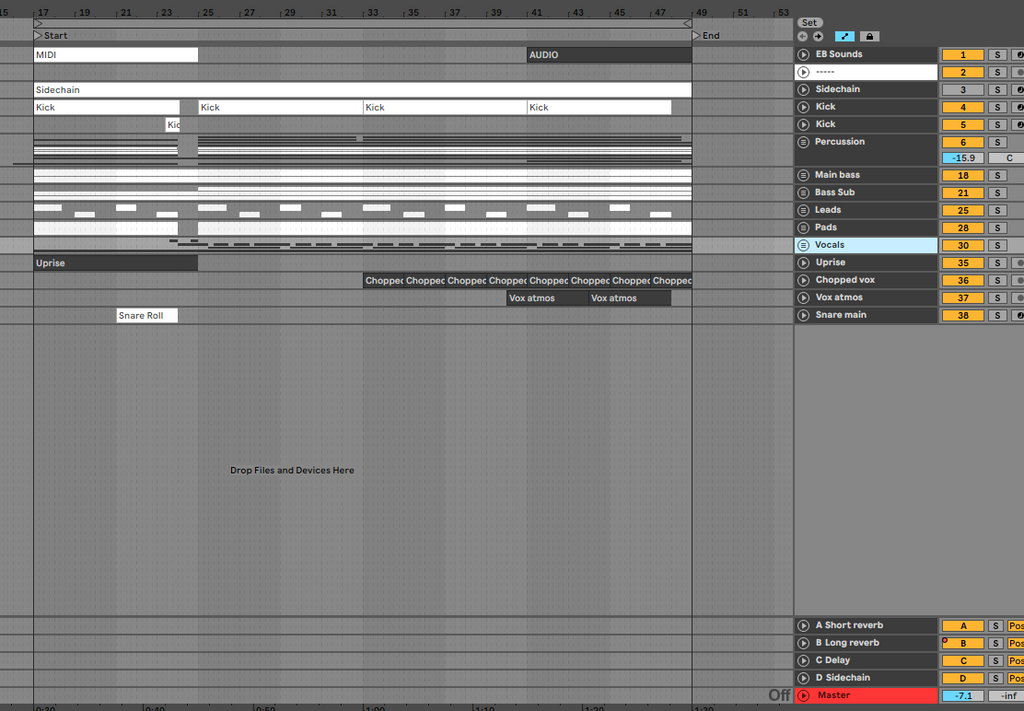Click the Set locator button
Screen dimensions: 1024x711
pos(809,22)
